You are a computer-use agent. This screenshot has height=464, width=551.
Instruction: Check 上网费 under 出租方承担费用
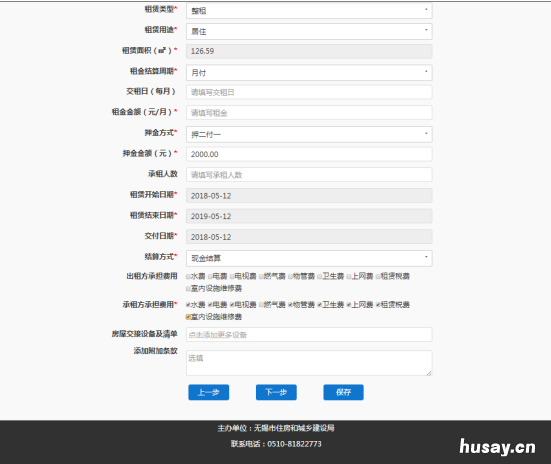349,277
